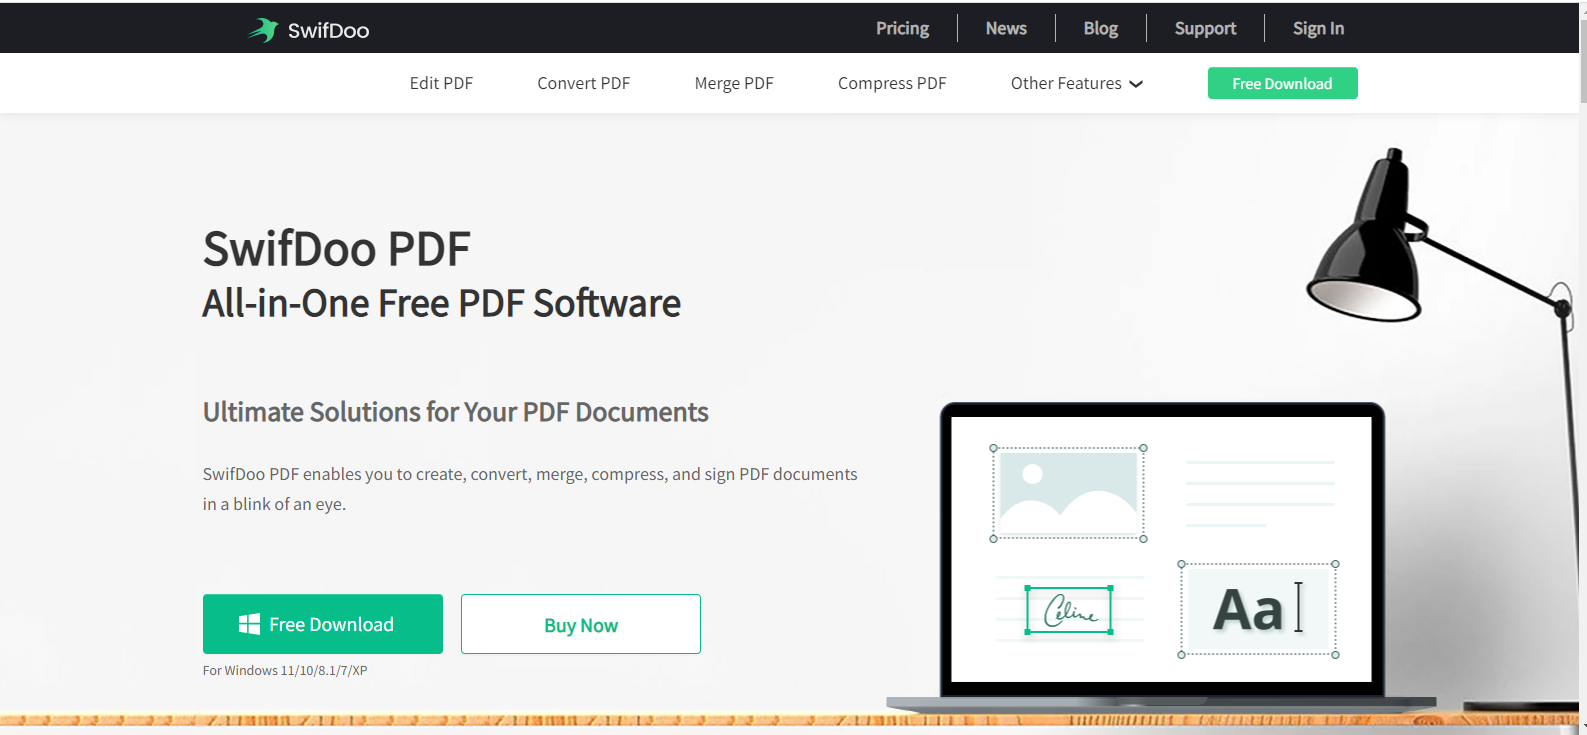Open the Blog link
Viewport: 1587px width, 735px height.
click(x=1100, y=28)
